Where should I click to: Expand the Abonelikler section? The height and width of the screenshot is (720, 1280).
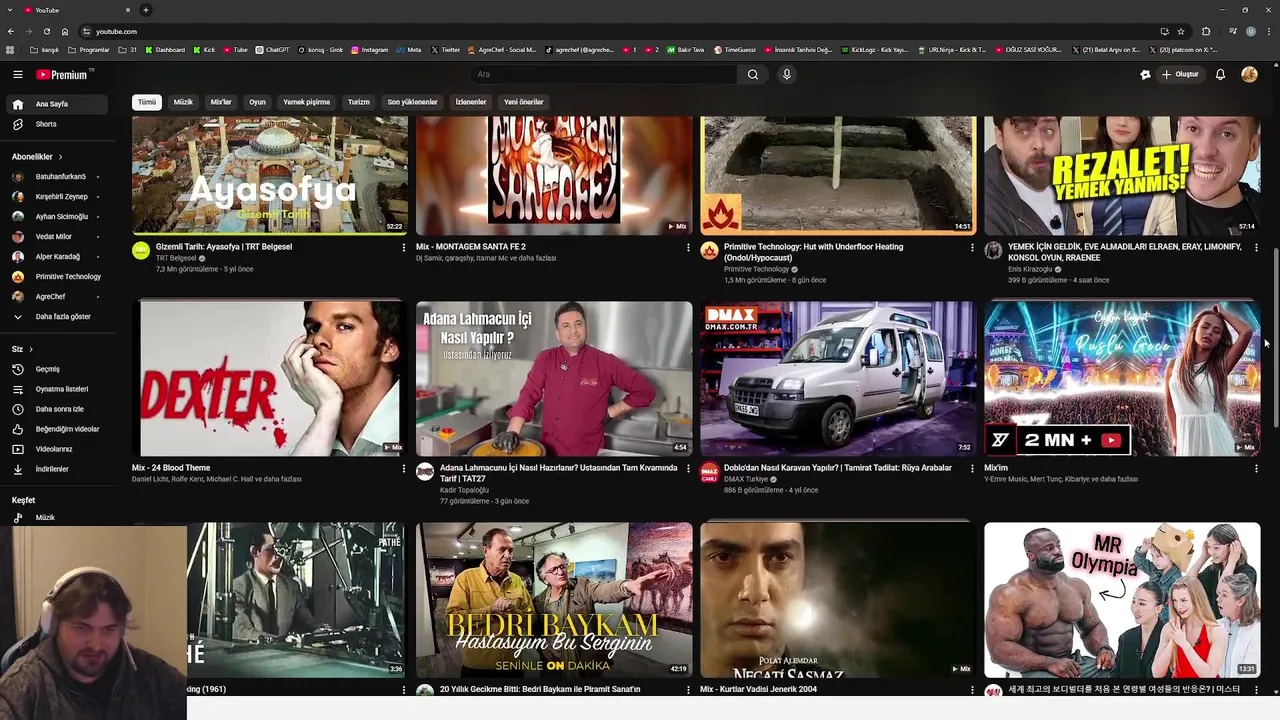pos(37,157)
